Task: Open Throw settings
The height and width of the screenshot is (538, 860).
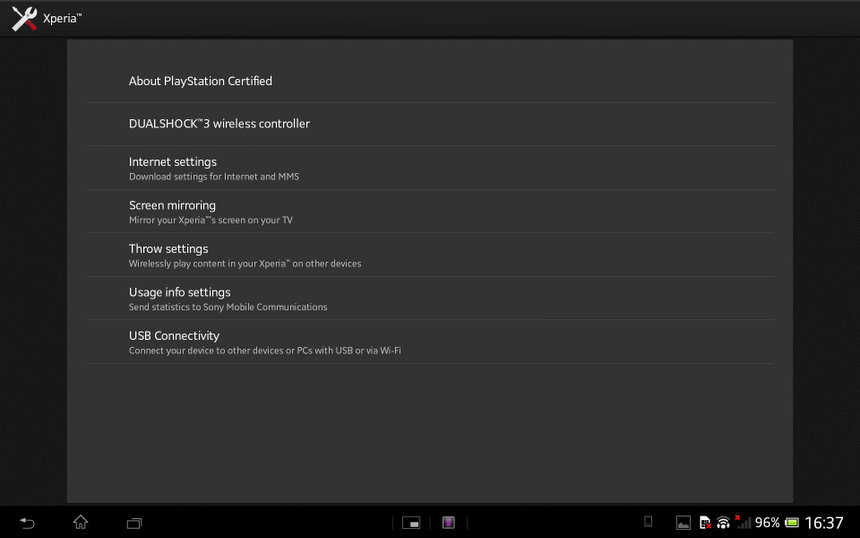Action: coord(168,255)
